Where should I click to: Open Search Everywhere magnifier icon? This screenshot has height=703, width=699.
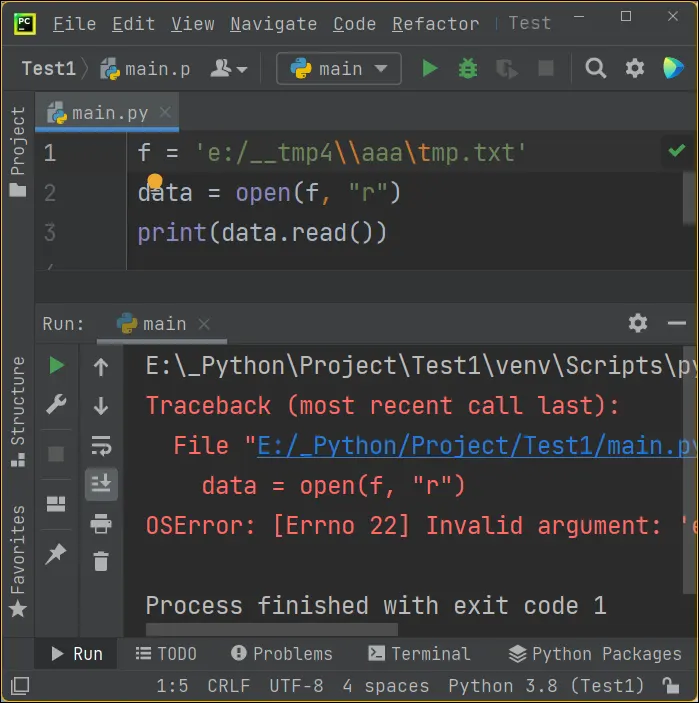click(595, 69)
